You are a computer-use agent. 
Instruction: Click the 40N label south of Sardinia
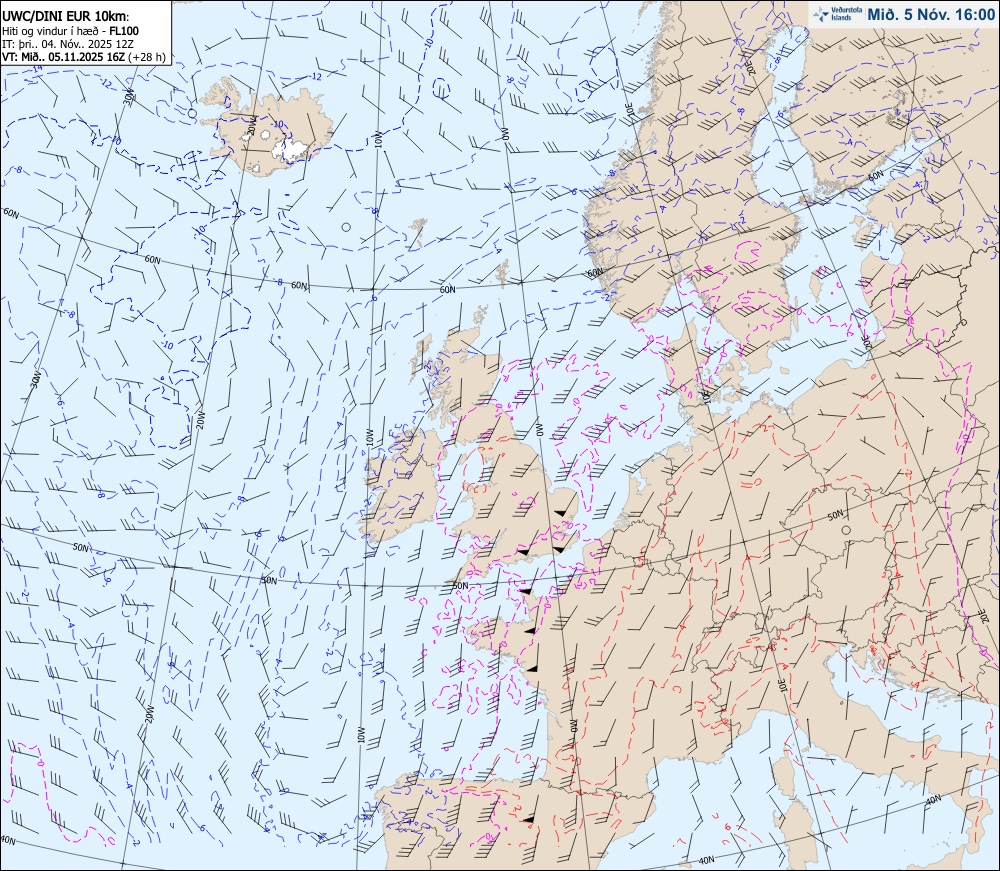point(706,860)
